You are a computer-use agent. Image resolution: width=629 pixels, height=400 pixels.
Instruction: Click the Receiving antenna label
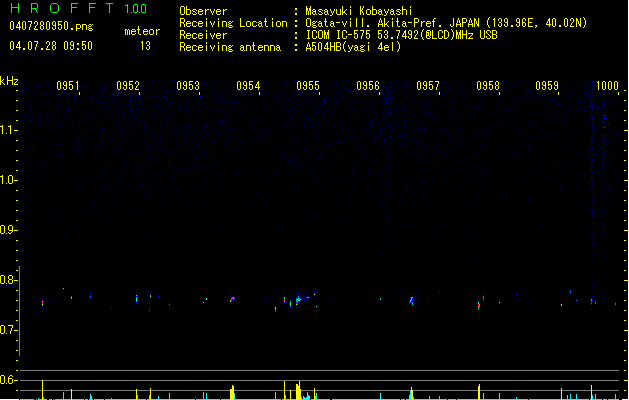coord(230,47)
